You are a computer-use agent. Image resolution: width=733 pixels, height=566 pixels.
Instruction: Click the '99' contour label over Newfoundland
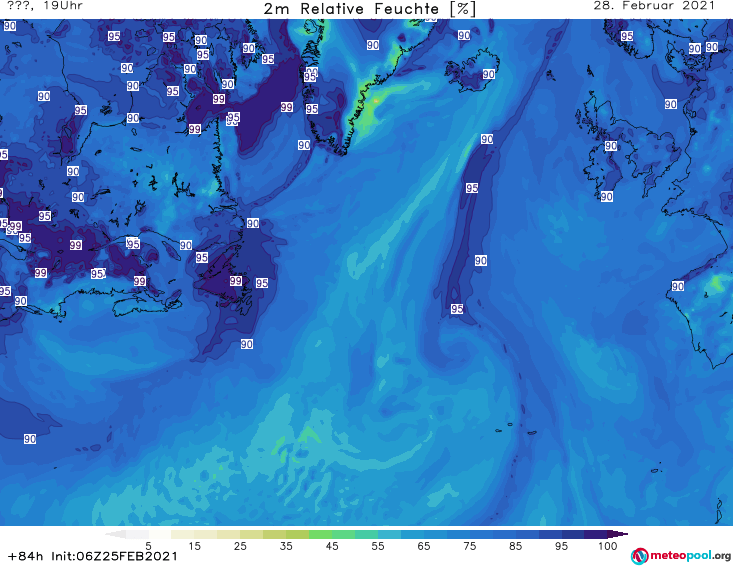pos(236,280)
